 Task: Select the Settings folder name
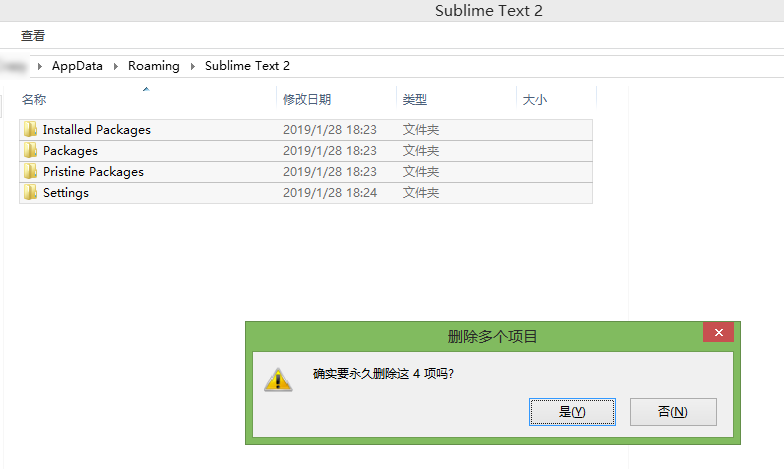point(66,192)
